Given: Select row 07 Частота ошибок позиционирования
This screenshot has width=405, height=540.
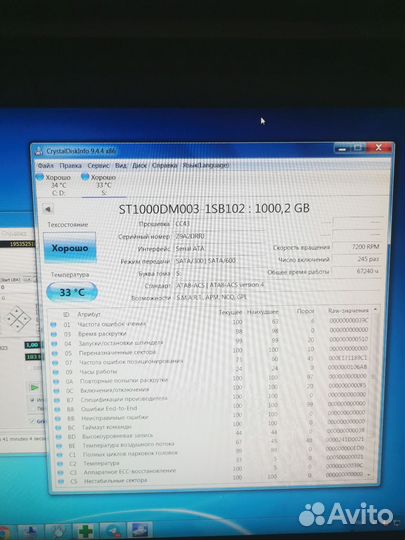Looking at the screenshot, I should pos(210,361).
